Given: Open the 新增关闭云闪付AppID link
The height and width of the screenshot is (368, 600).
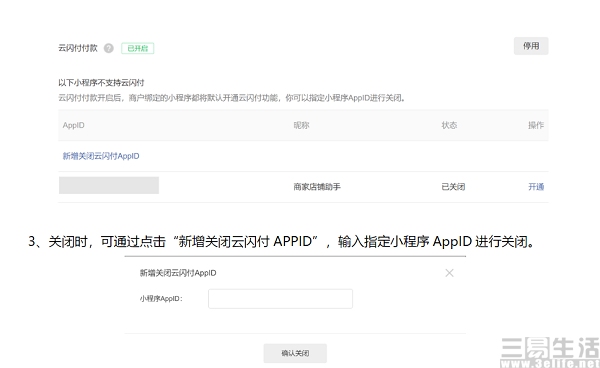Looking at the screenshot, I should pos(101,156).
